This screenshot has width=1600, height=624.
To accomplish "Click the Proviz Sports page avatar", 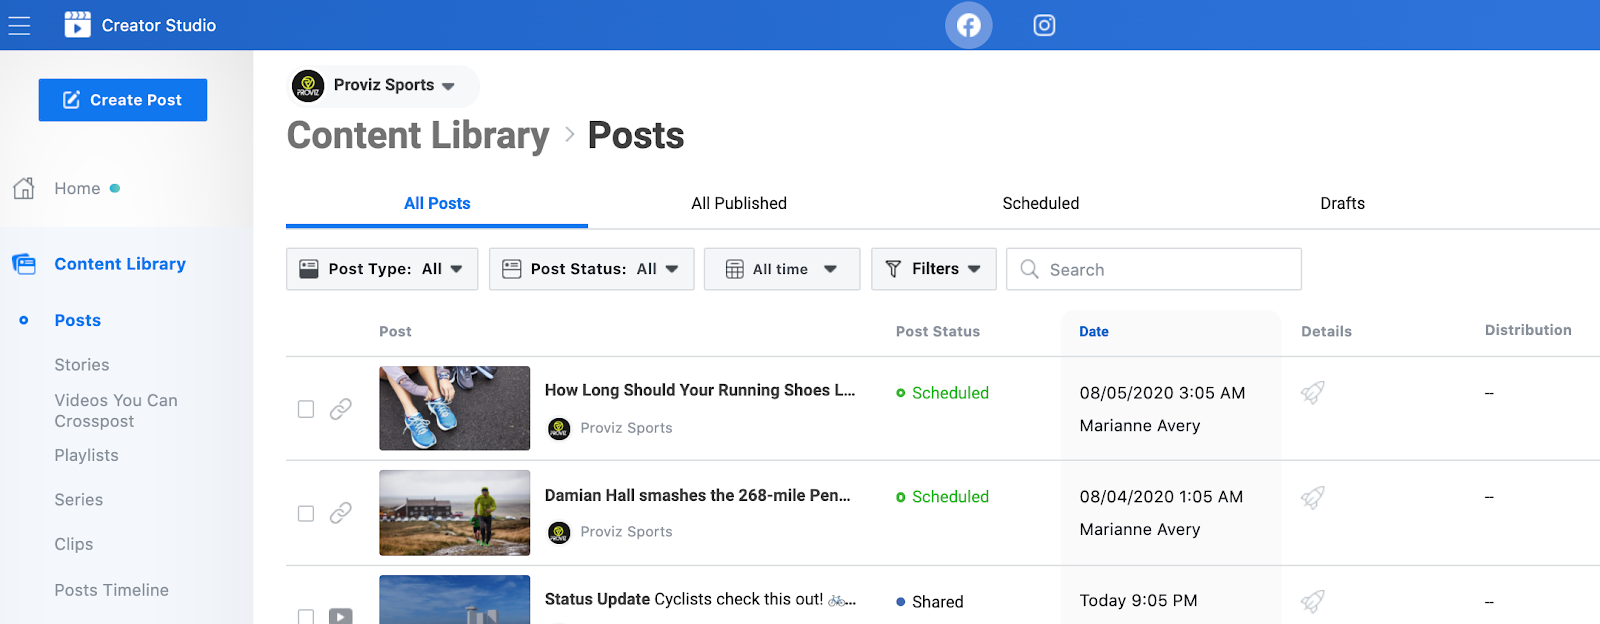I will (x=308, y=86).
